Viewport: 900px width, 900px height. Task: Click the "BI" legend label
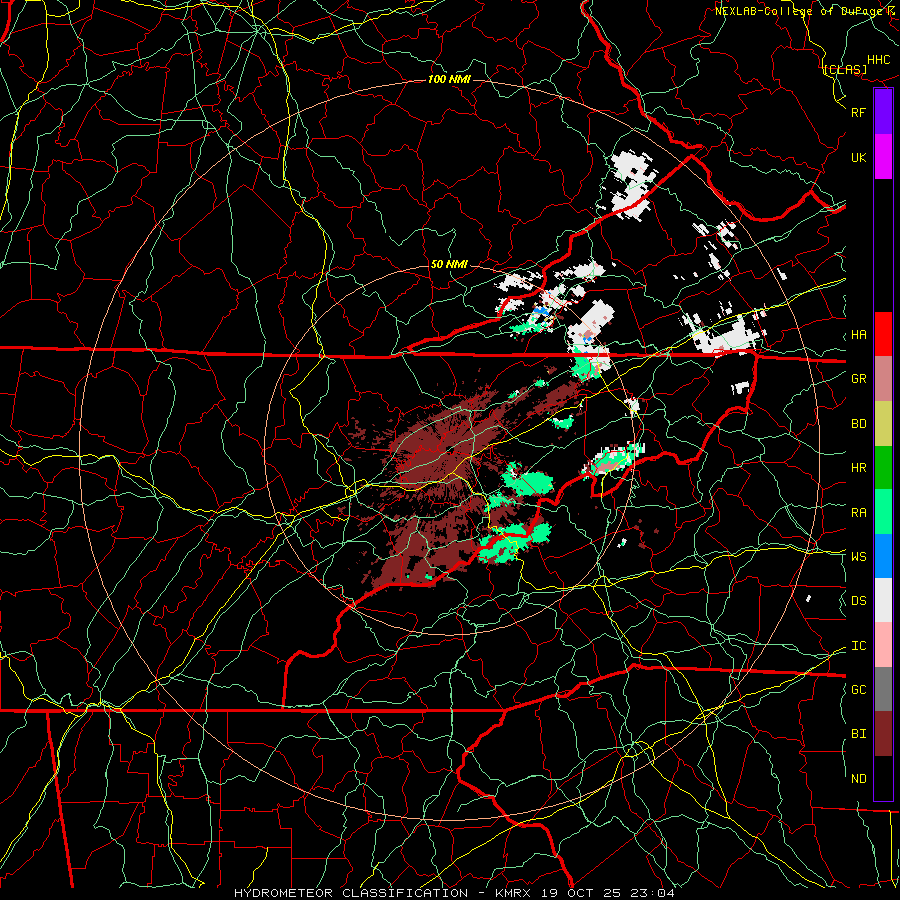click(x=858, y=734)
